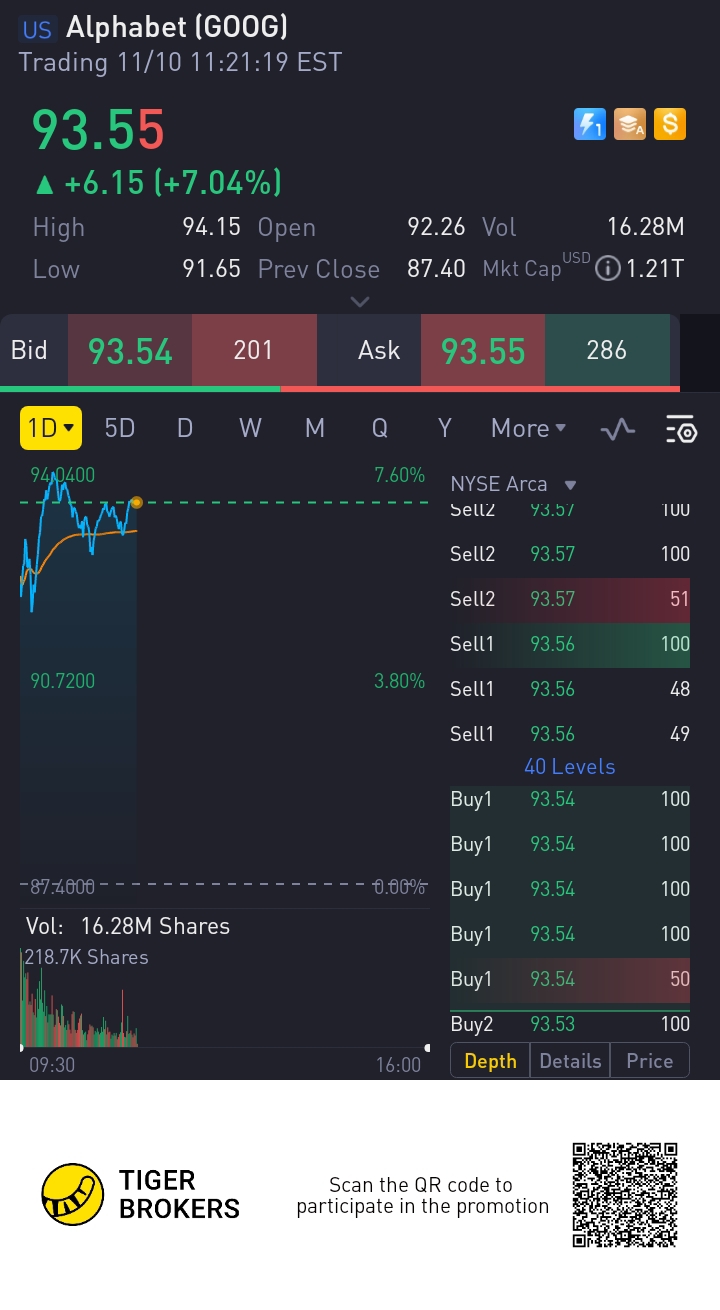
Task: Tap the 3.80% chart scale label
Action: 399,681
